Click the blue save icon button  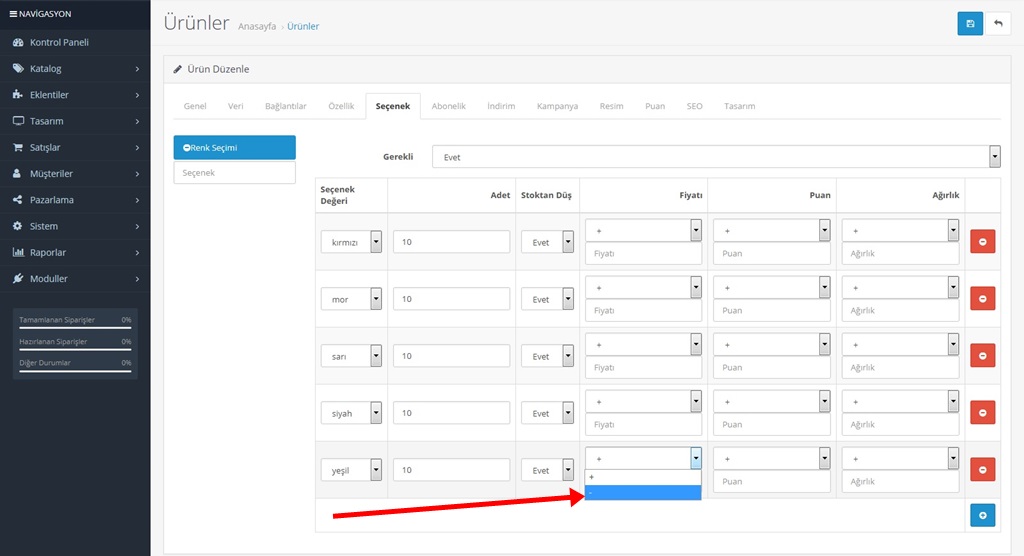(x=970, y=23)
